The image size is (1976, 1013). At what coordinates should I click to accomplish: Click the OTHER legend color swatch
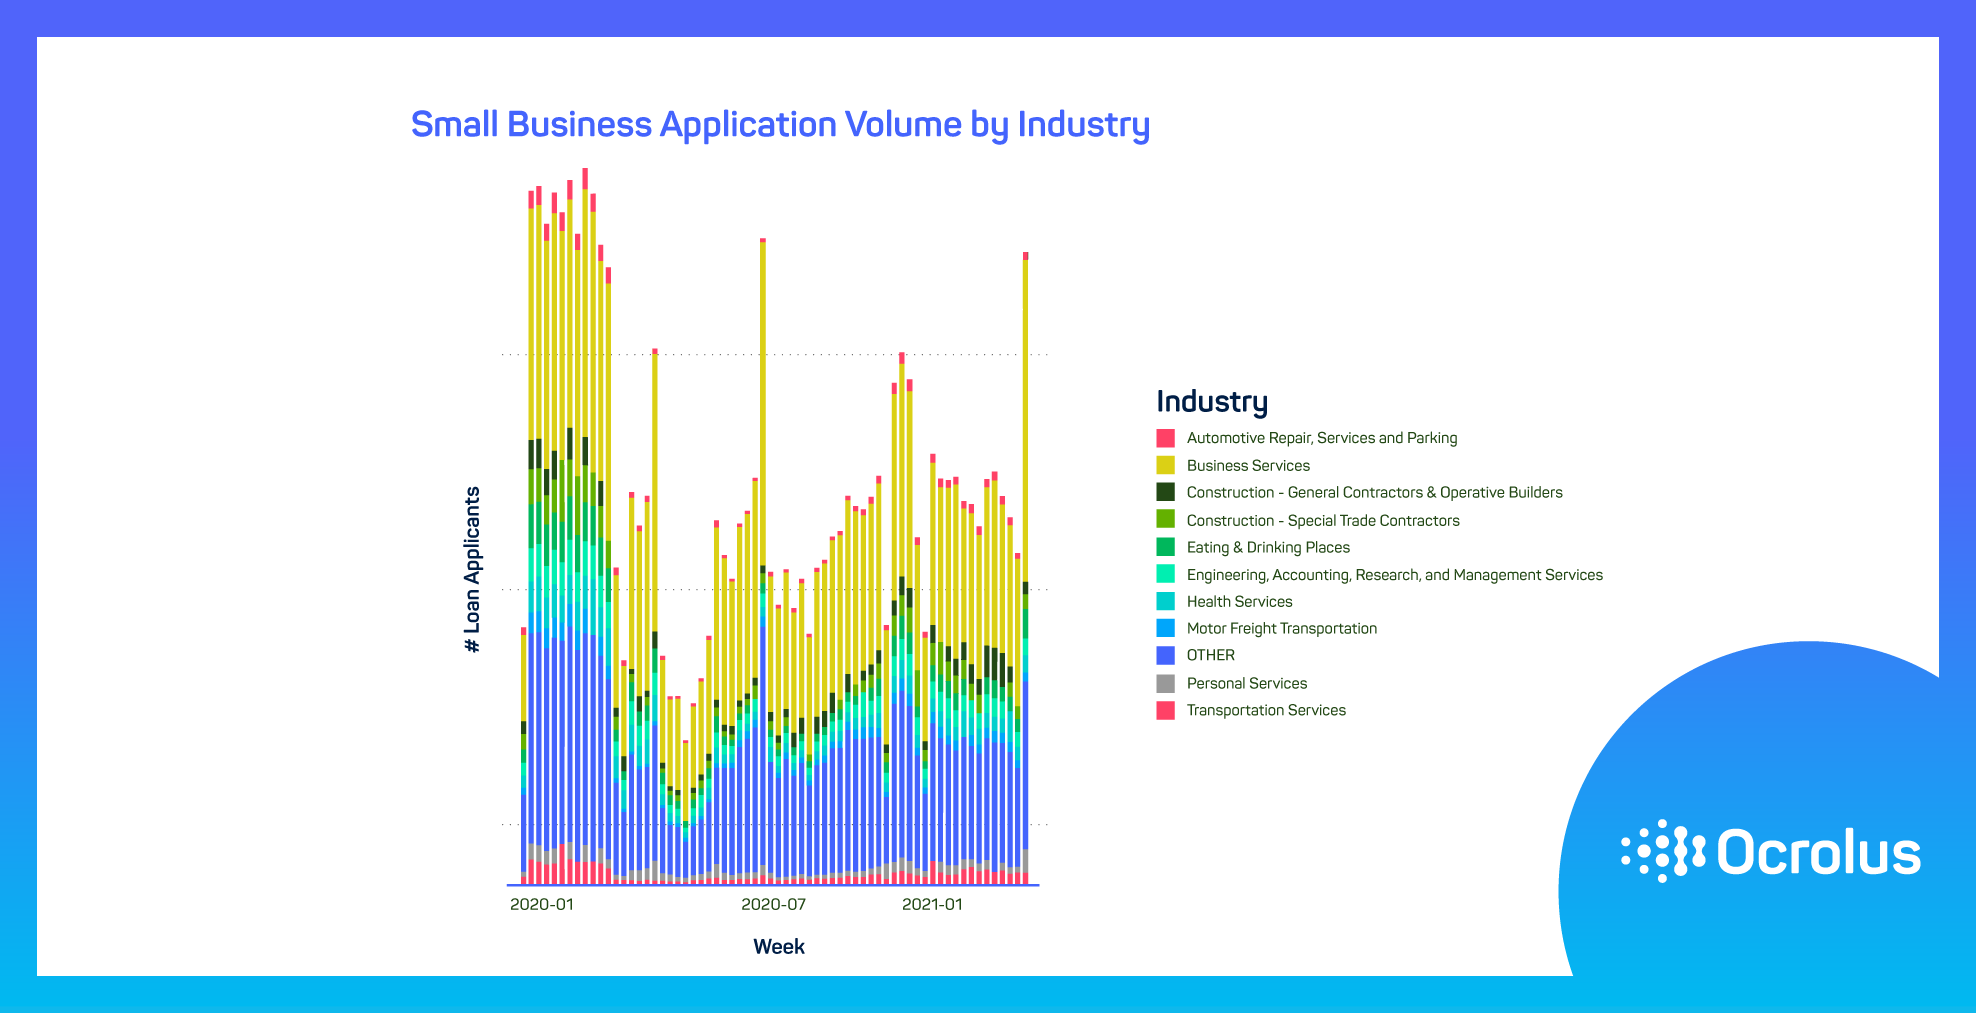pyautogui.click(x=1165, y=656)
